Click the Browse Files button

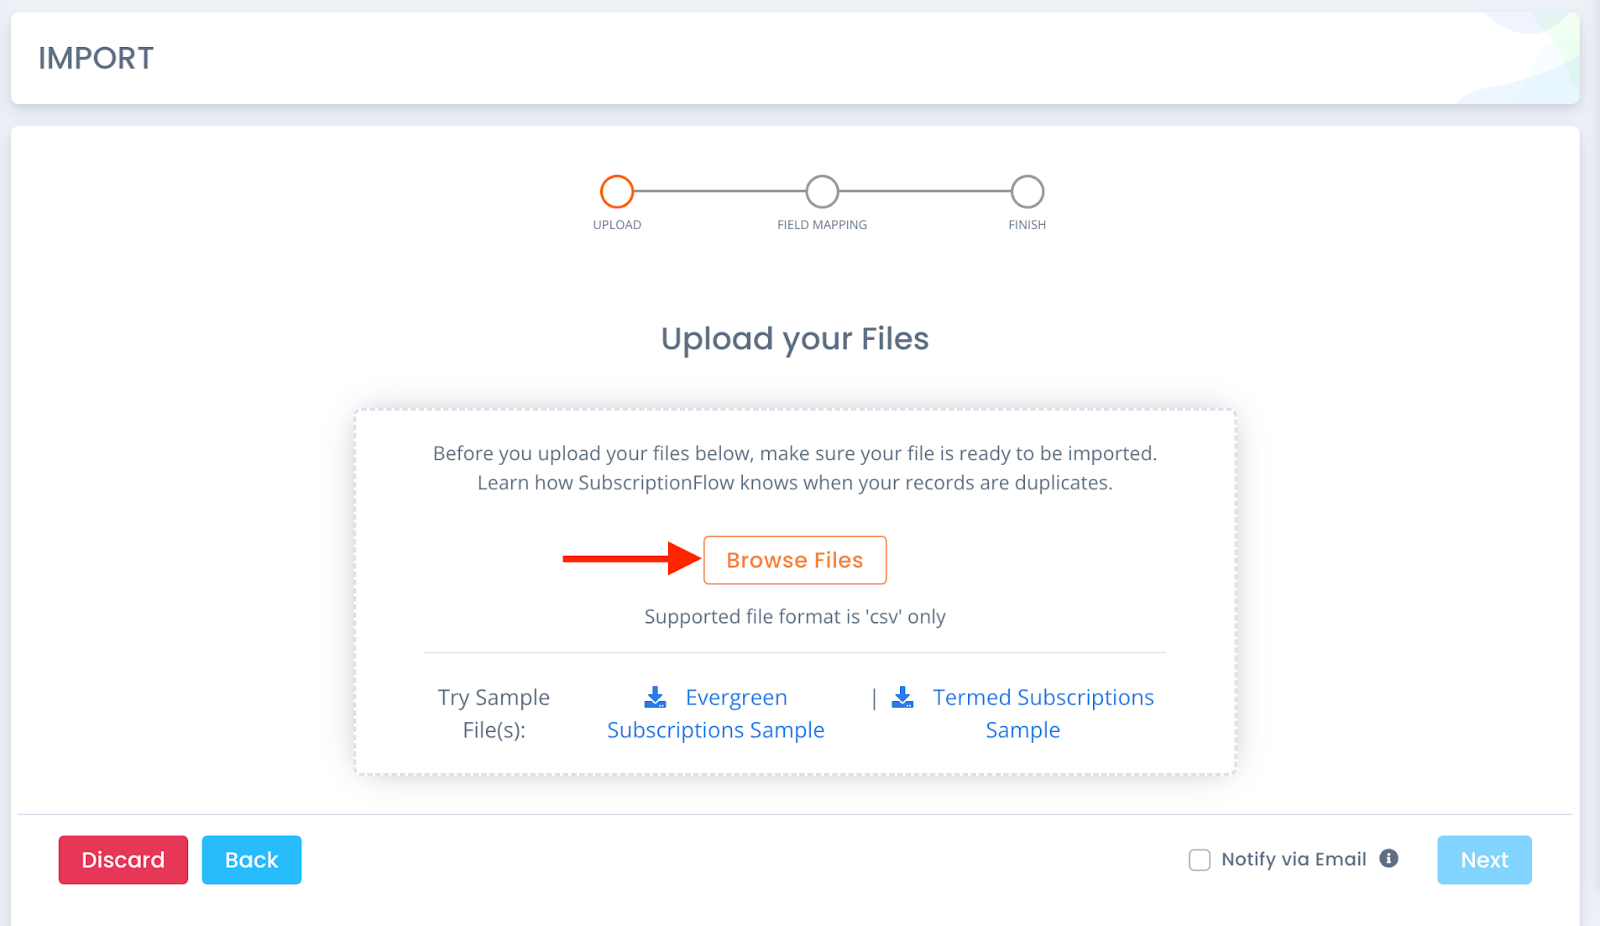point(795,560)
